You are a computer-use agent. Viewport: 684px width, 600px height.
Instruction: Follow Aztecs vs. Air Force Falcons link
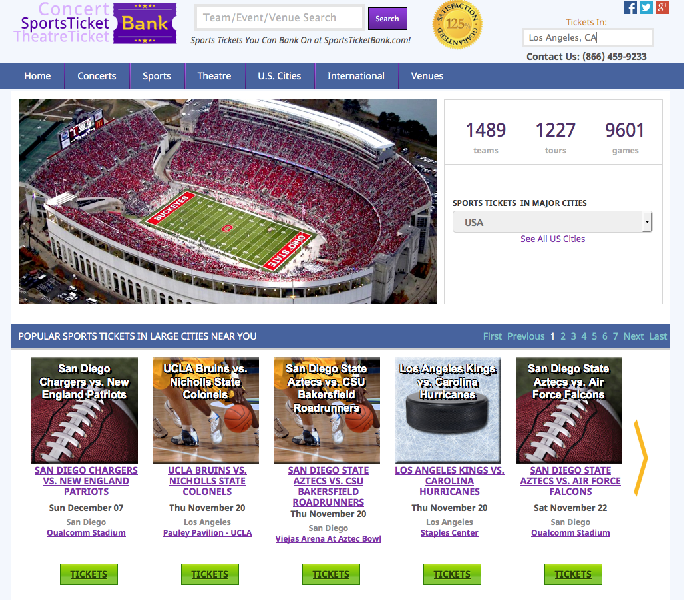coord(570,481)
